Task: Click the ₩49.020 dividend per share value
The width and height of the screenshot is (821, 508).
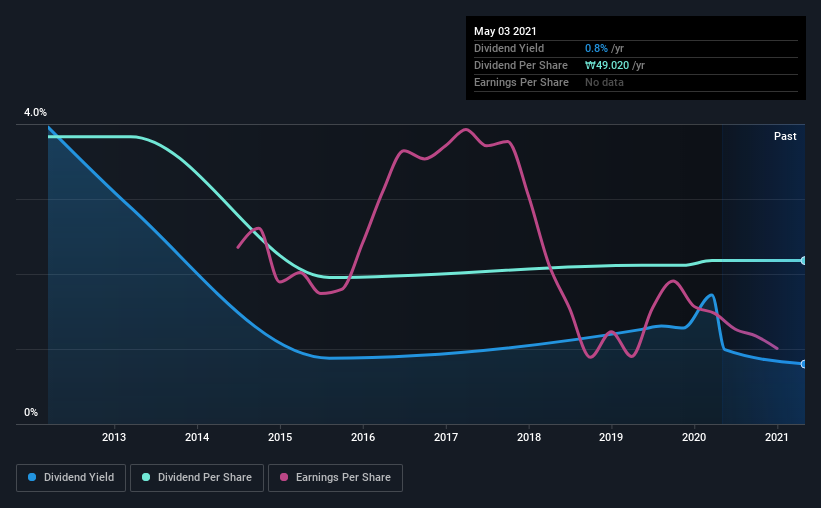Action: 607,65
